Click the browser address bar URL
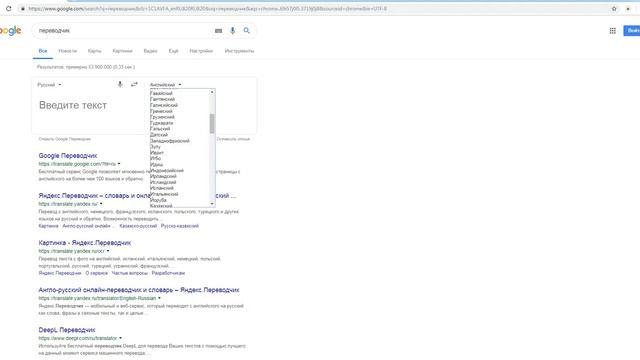The image size is (640, 360). (207, 9)
